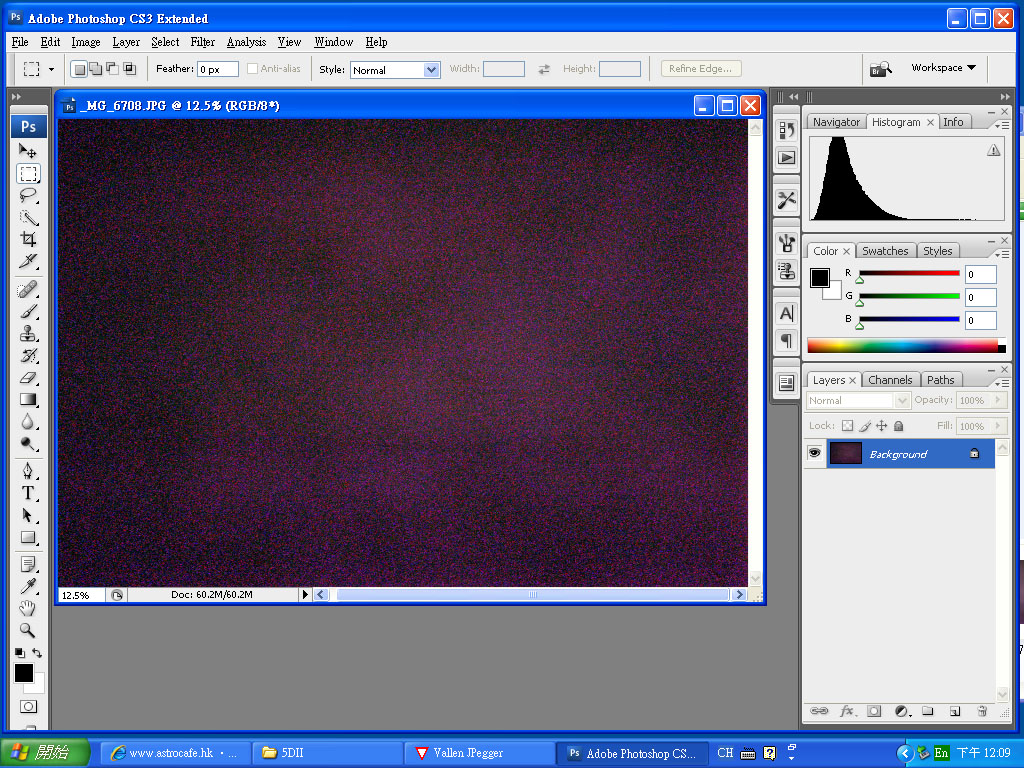Click the Refine Edge button
This screenshot has width=1024, height=768.
pos(700,69)
